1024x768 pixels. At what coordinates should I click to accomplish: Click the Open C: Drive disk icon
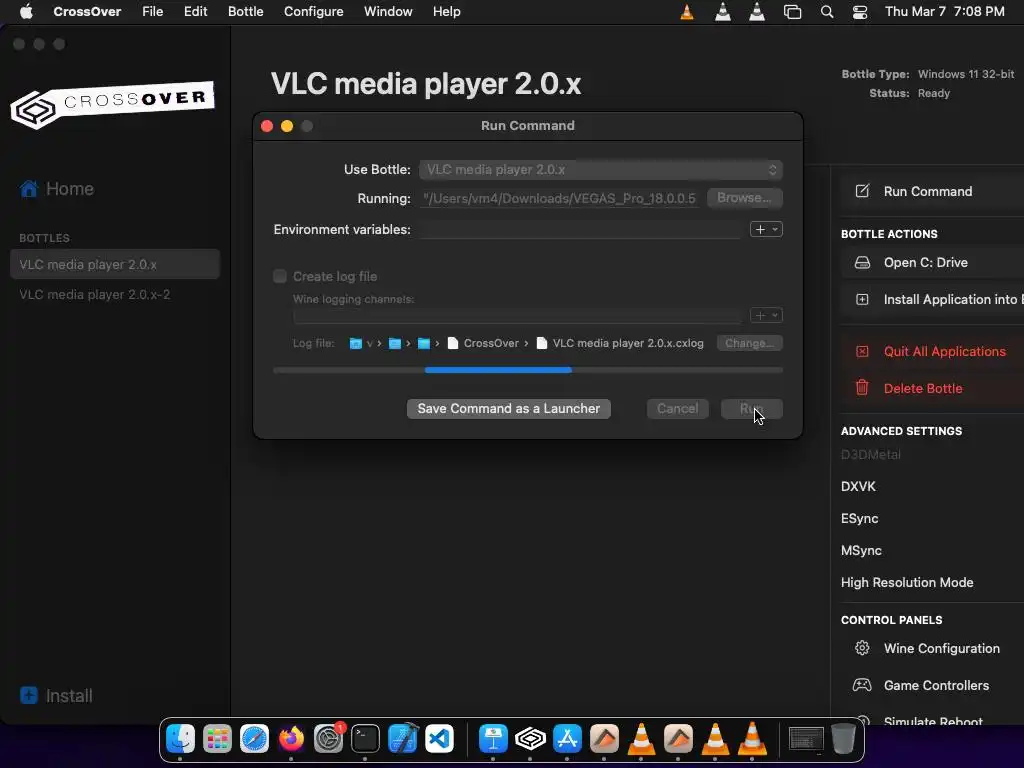click(x=862, y=263)
